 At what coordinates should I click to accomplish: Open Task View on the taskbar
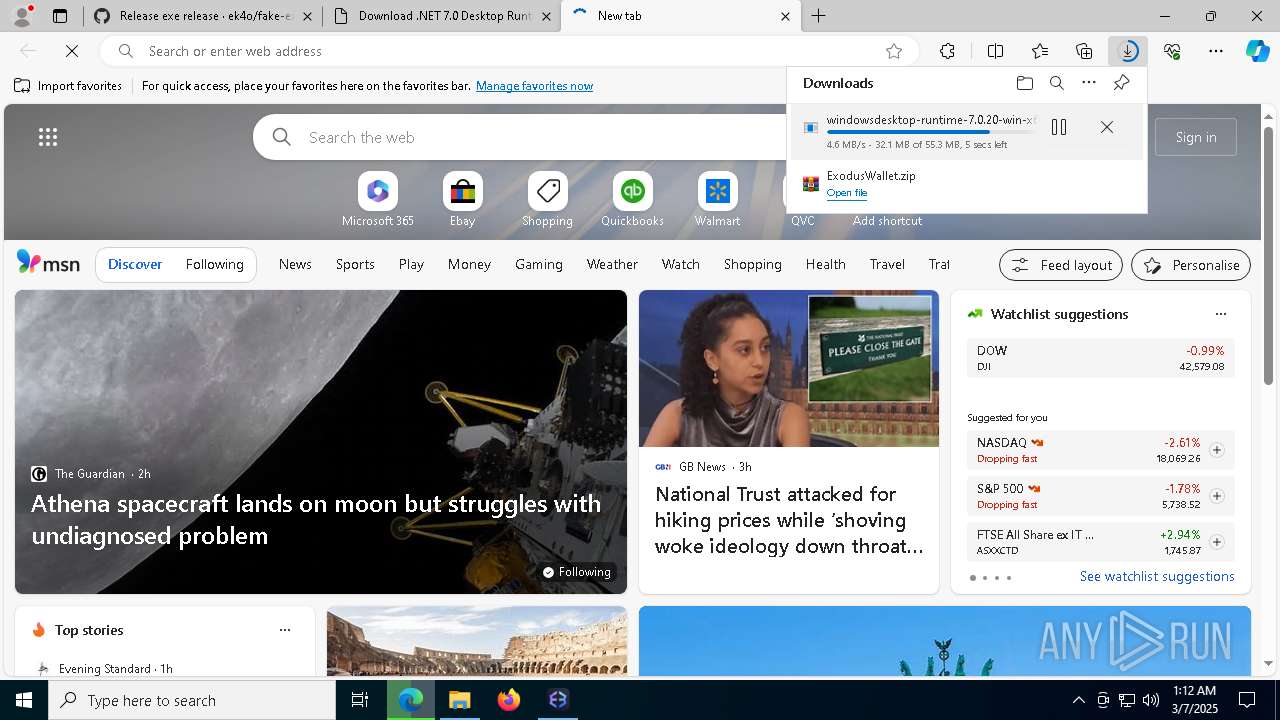coord(360,700)
